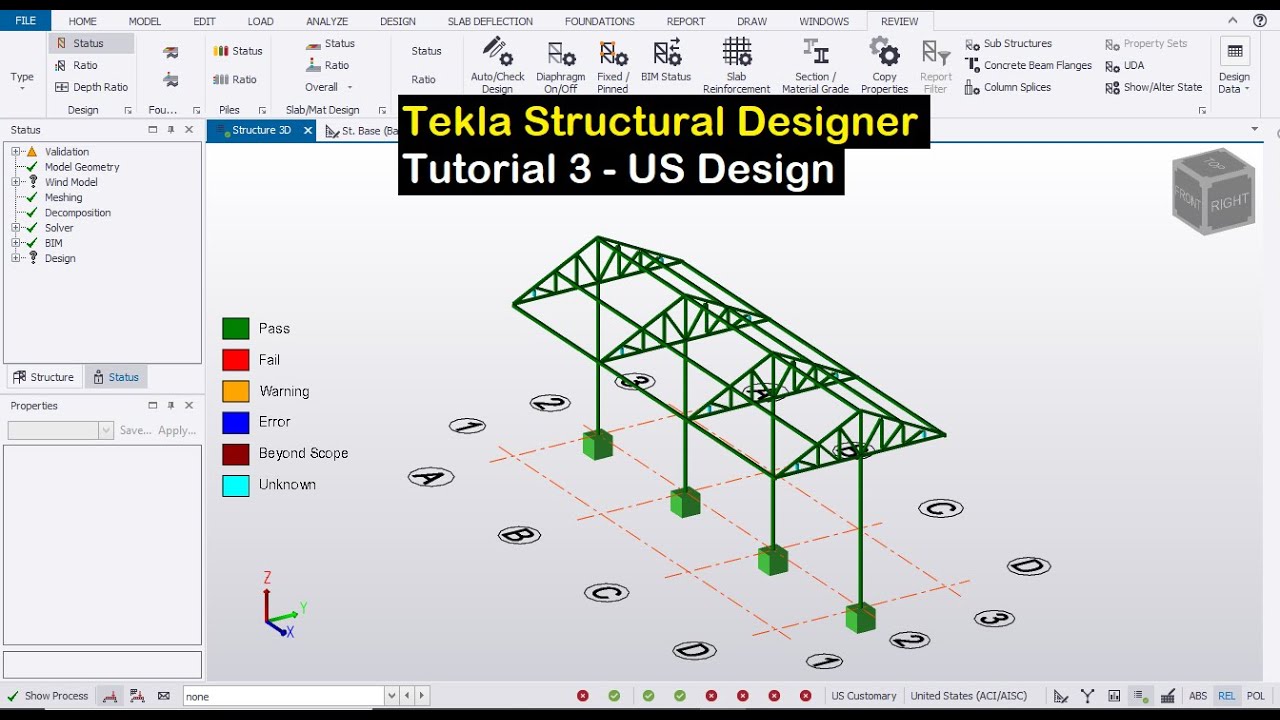Screen dimensions: 1280x720
Task: Select Model Geometry in Status tree
Action: click(x=81, y=167)
